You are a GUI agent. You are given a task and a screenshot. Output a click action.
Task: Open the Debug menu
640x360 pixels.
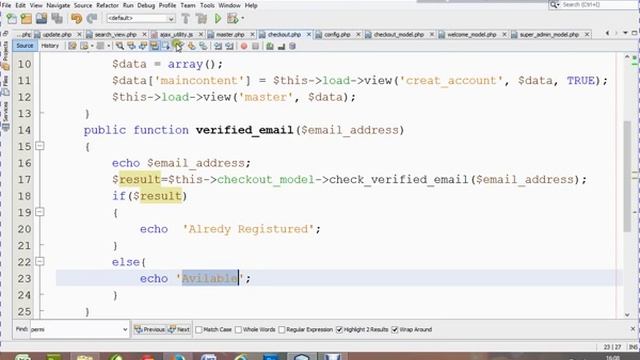click(146, 5)
